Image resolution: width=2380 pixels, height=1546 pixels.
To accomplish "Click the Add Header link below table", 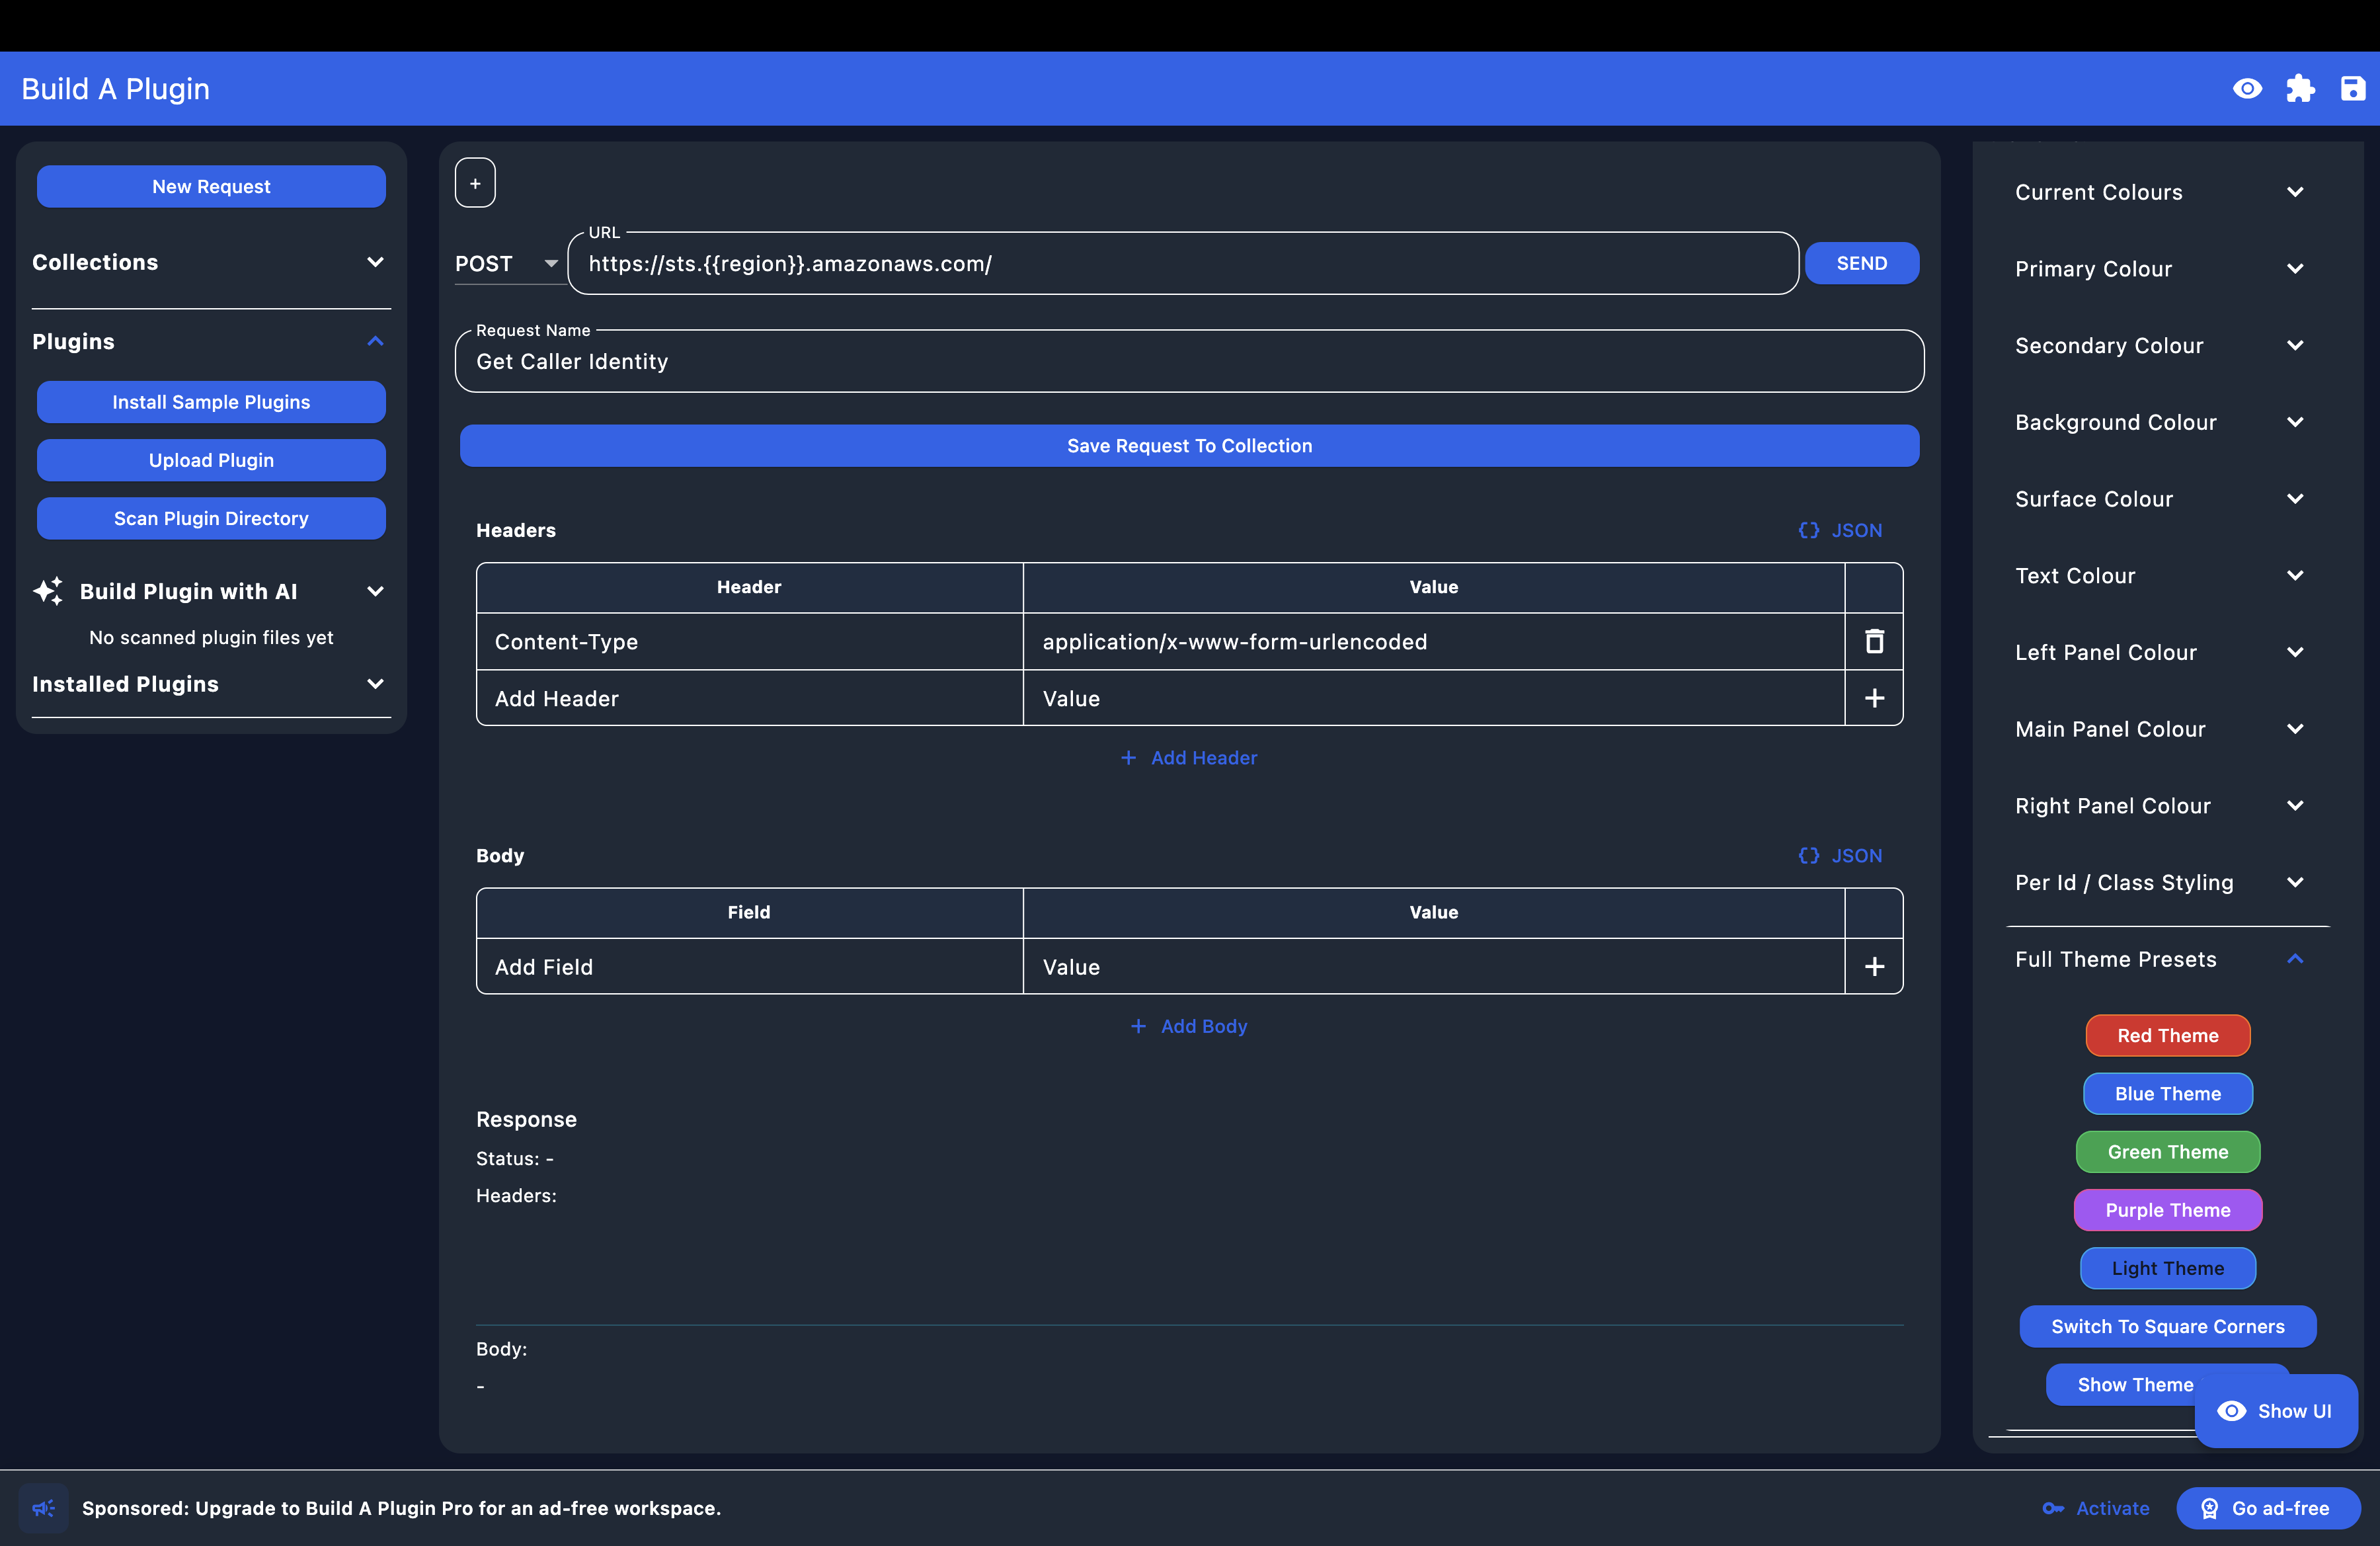I will point(1189,758).
